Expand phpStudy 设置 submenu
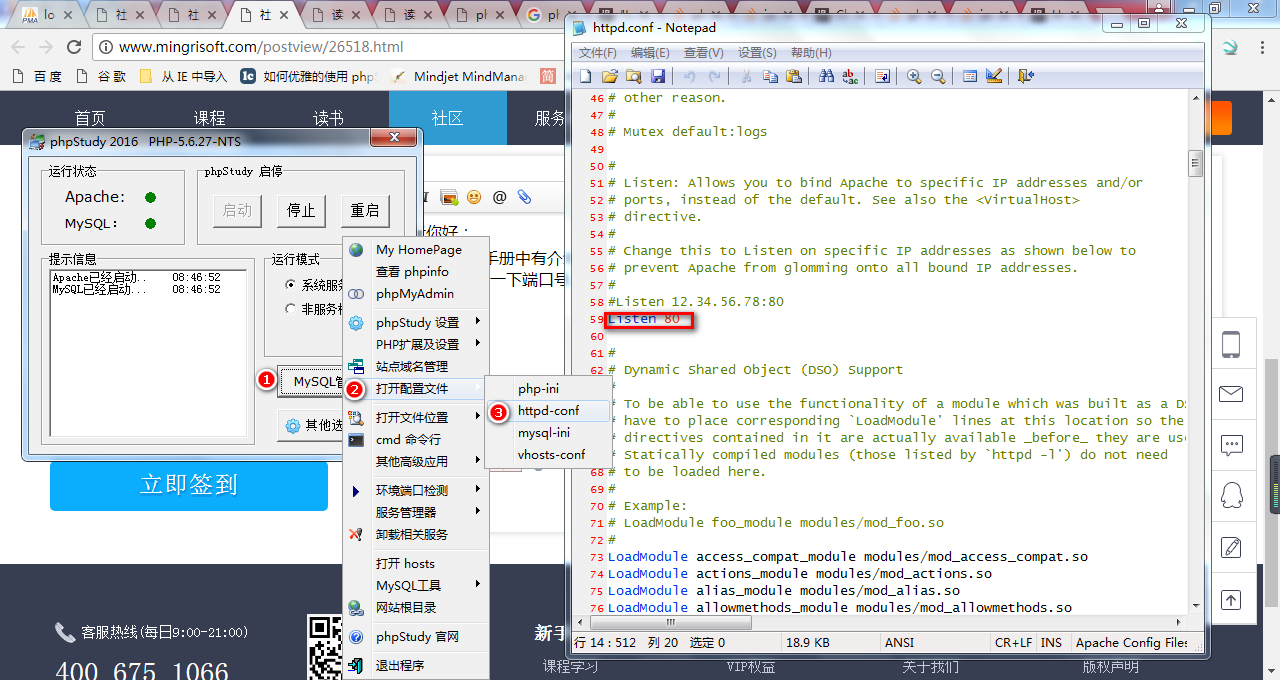This screenshot has height=680, width=1280. (415, 322)
